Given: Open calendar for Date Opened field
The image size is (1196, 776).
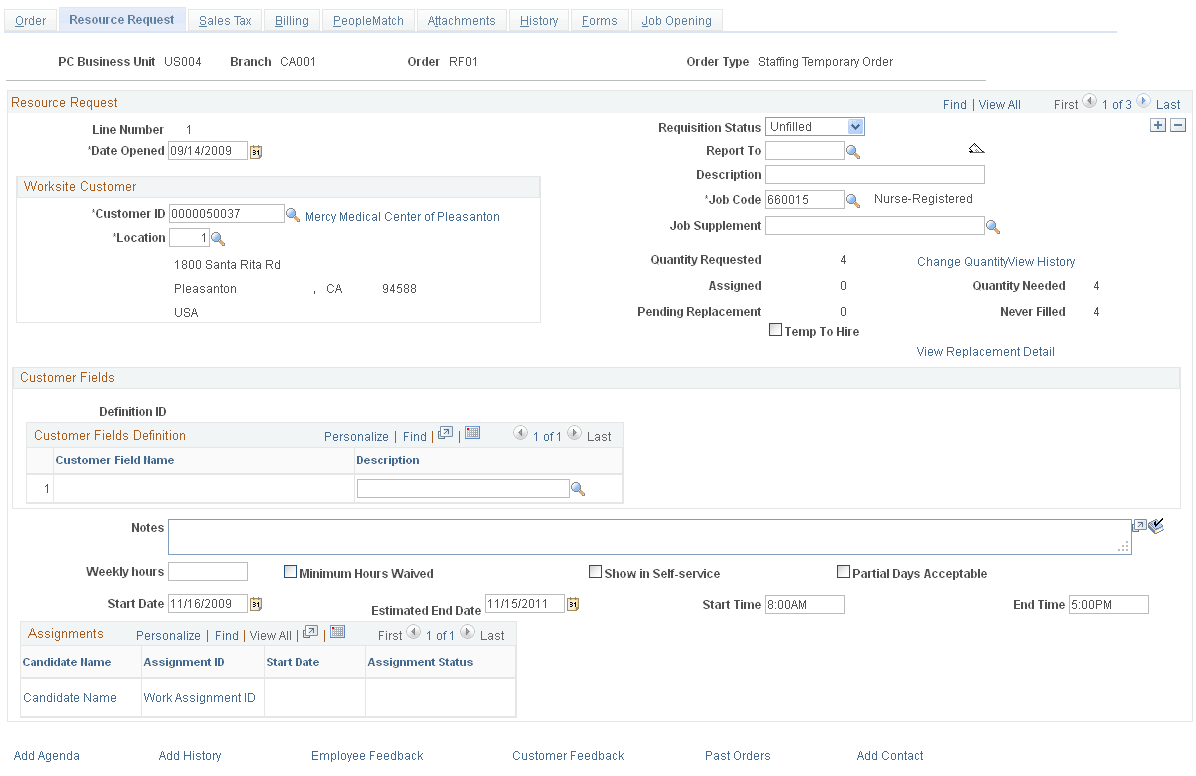Looking at the screenshot, I should [256, 152].
